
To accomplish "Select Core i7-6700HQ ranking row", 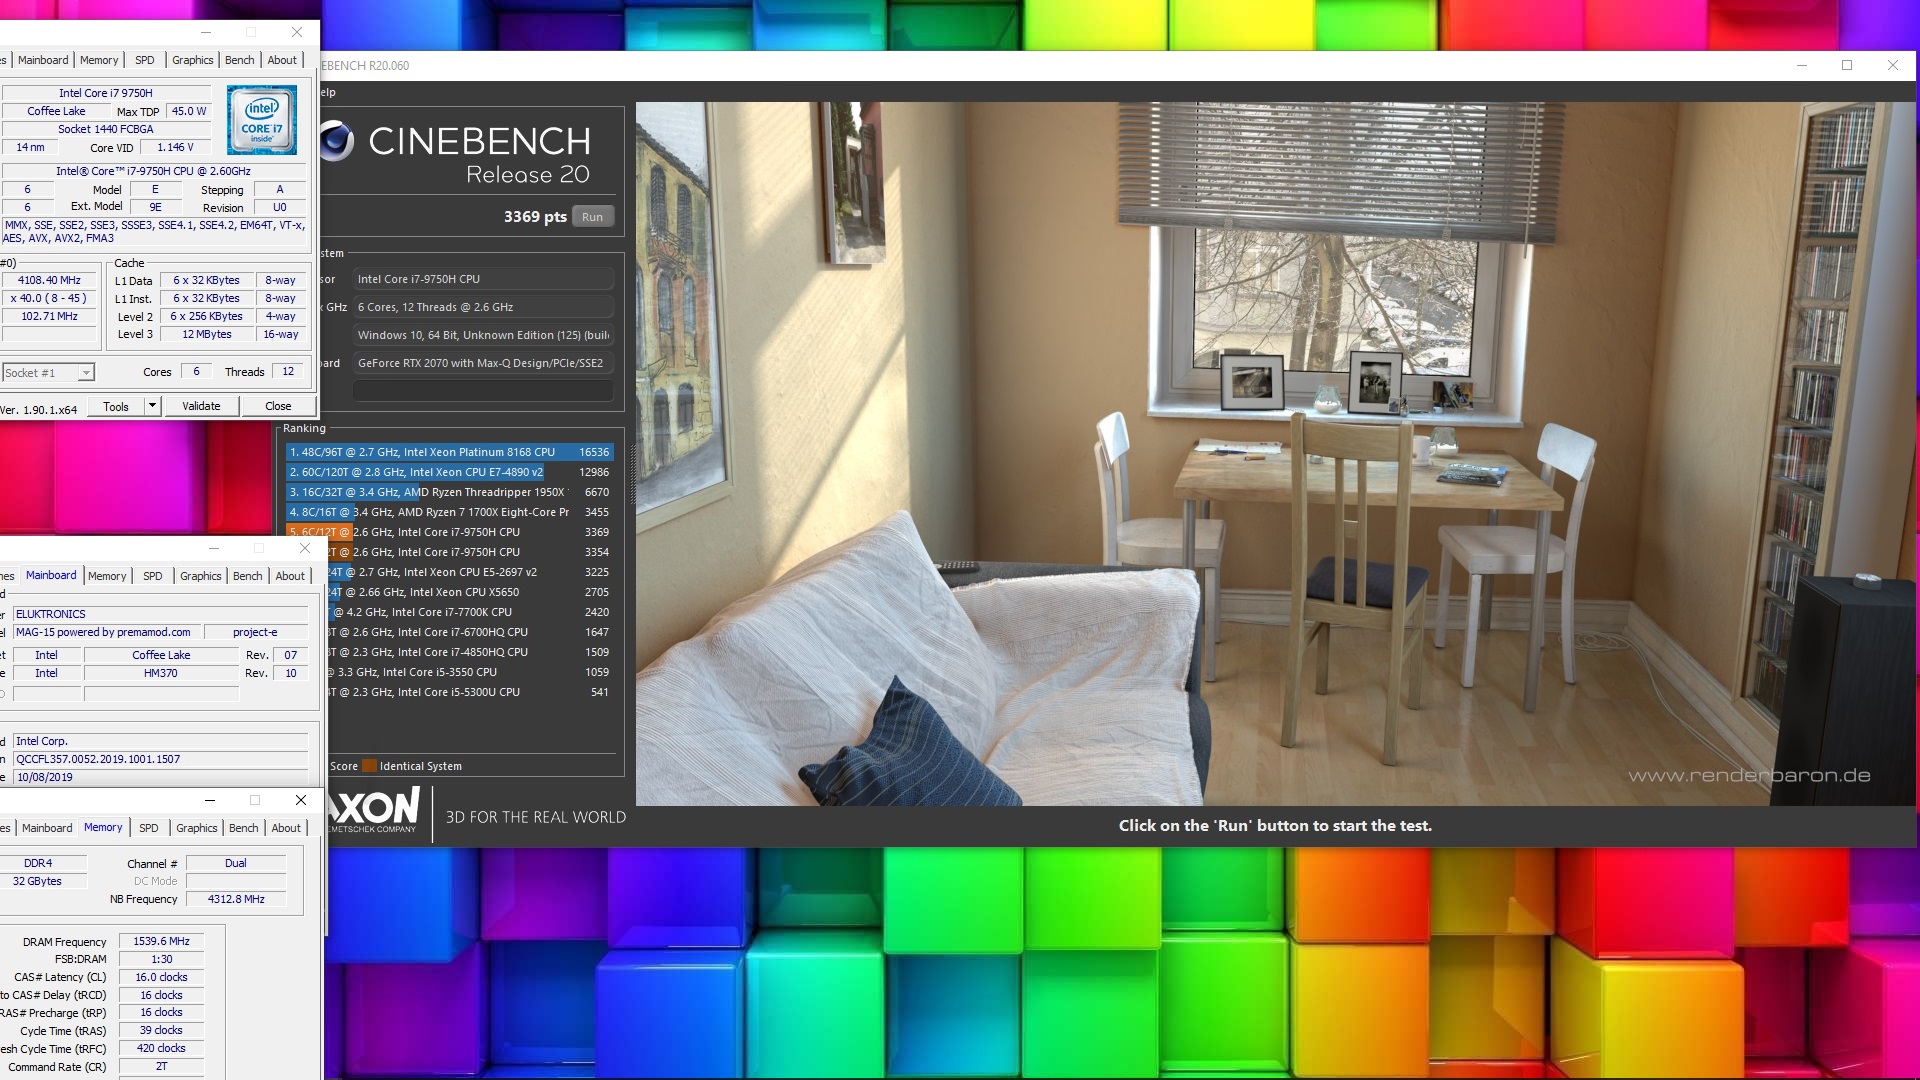I will tap(468, 632).
